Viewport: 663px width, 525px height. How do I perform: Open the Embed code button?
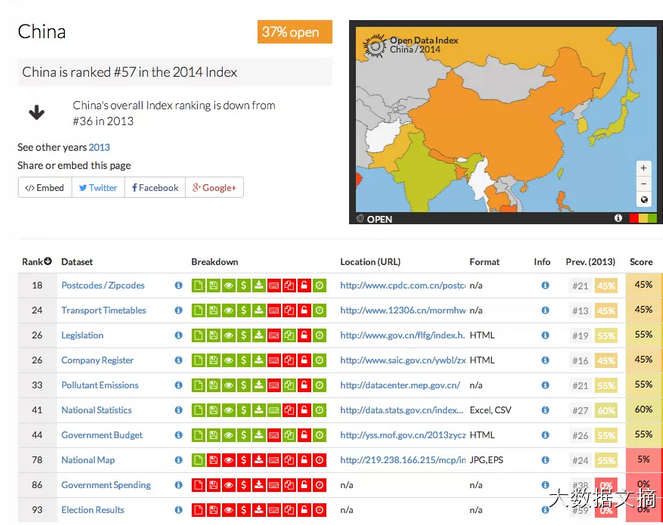45,188
